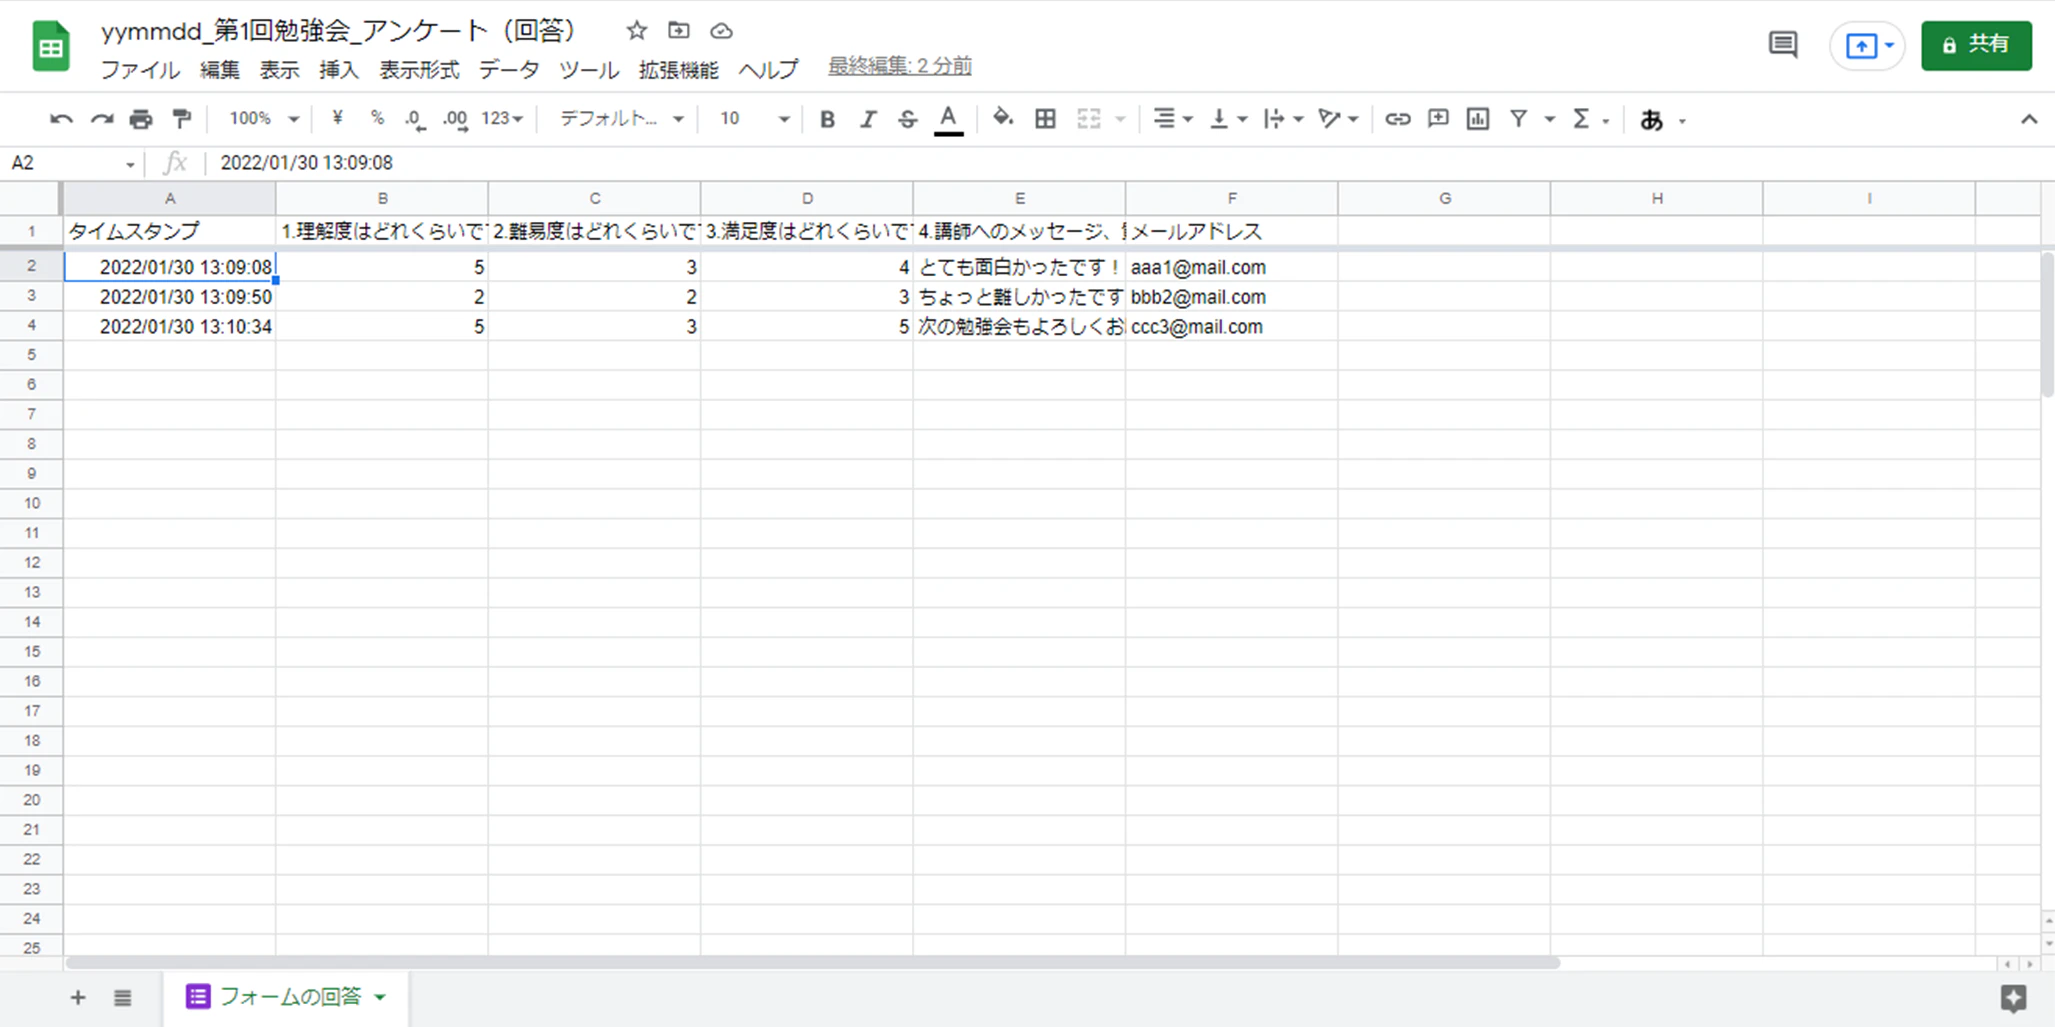The height and width of the screenshot is (1027, 2055).
Task: Move the document to a folder
Action: coord(679,31)
